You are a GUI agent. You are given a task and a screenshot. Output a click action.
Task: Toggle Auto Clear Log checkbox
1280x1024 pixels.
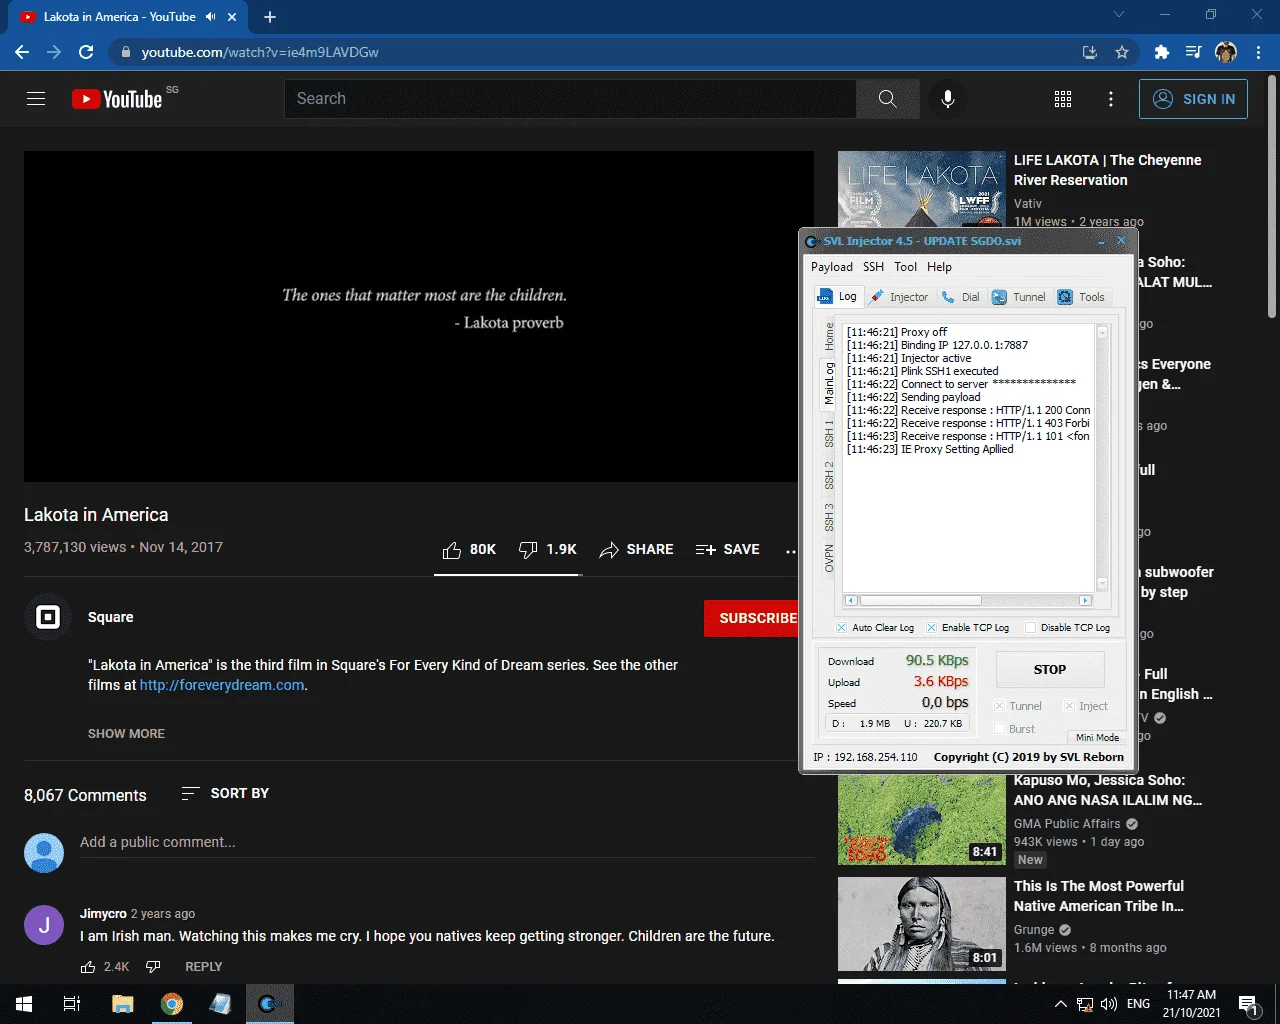(x=841, y=628)
